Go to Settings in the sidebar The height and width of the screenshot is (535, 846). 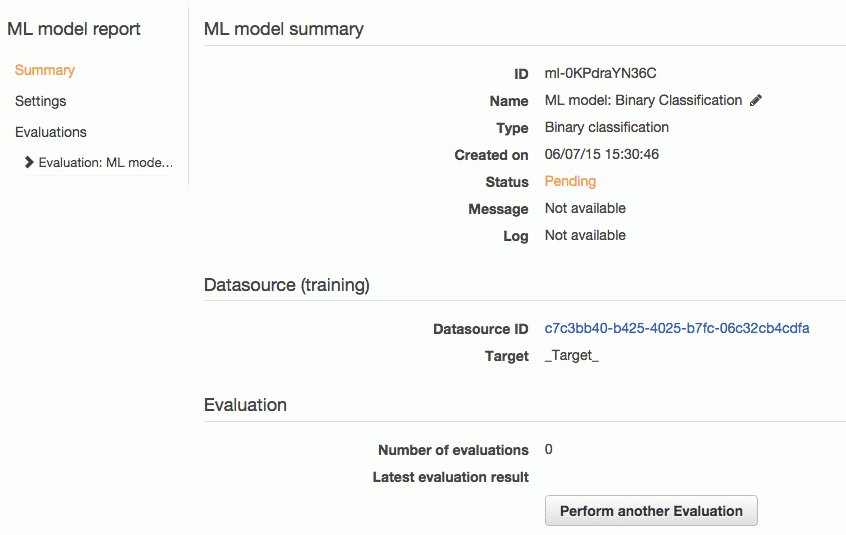[x=40, y=101]
